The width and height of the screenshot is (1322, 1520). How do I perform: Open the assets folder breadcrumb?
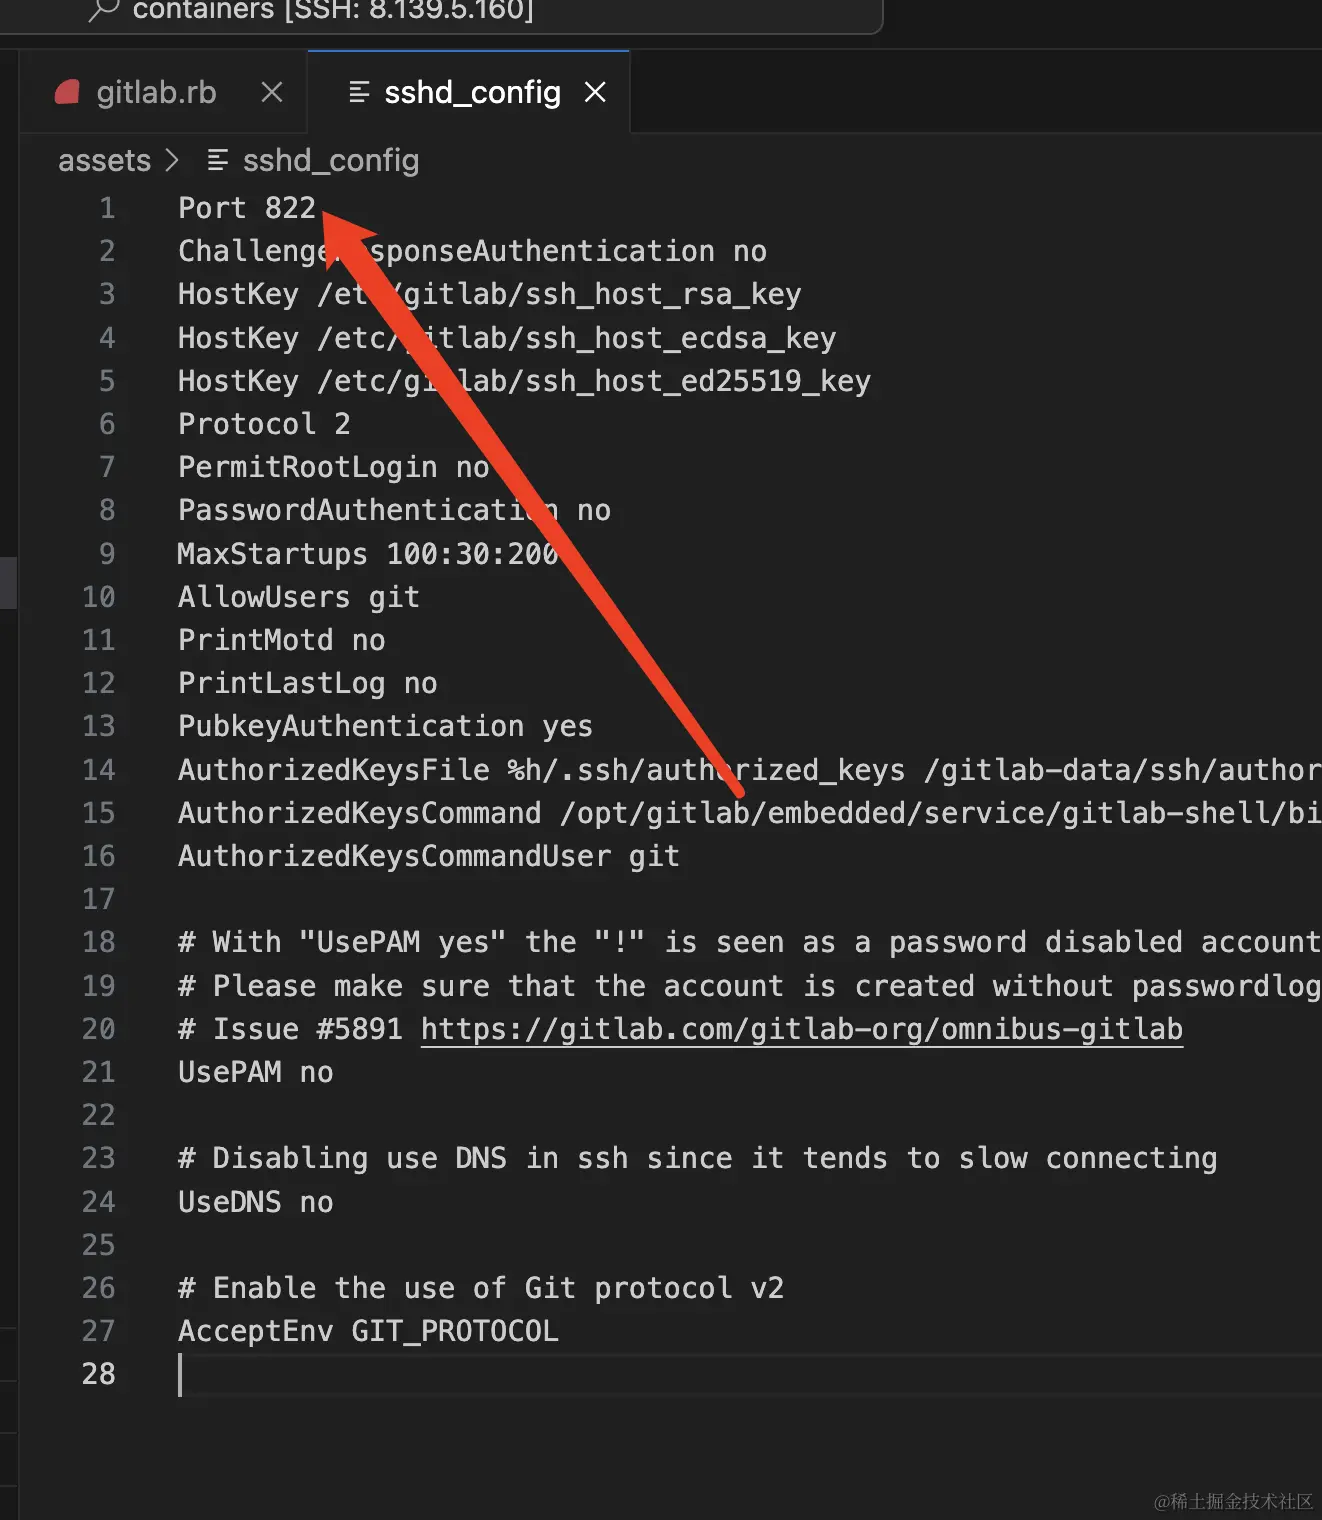point(104,161)
